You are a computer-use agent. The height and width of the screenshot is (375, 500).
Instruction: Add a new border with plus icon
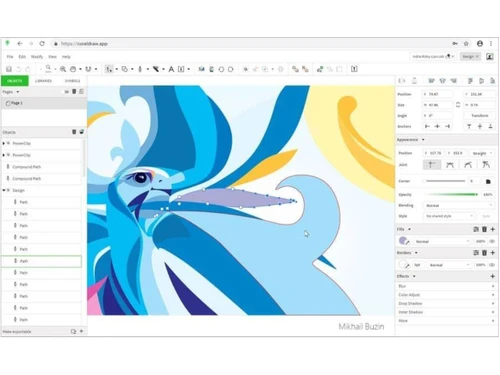pyautogui.click(x=493, y=253)
